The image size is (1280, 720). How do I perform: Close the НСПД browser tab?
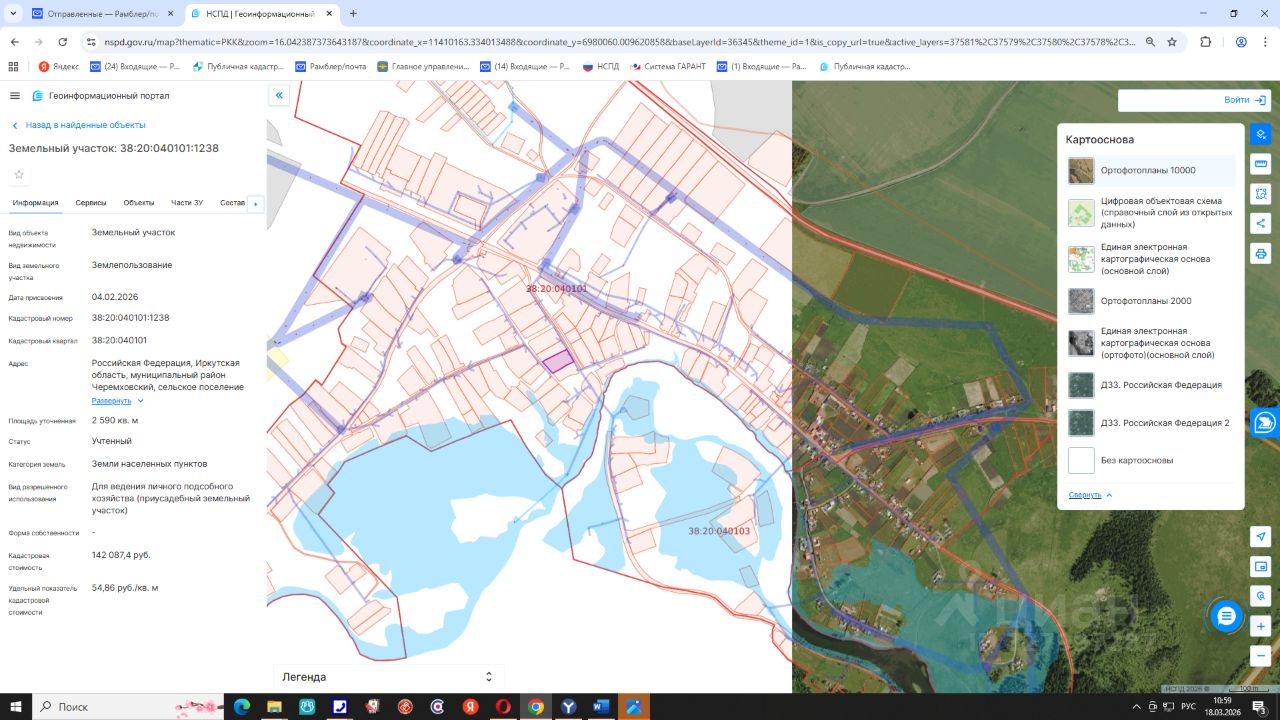[329, 14]
